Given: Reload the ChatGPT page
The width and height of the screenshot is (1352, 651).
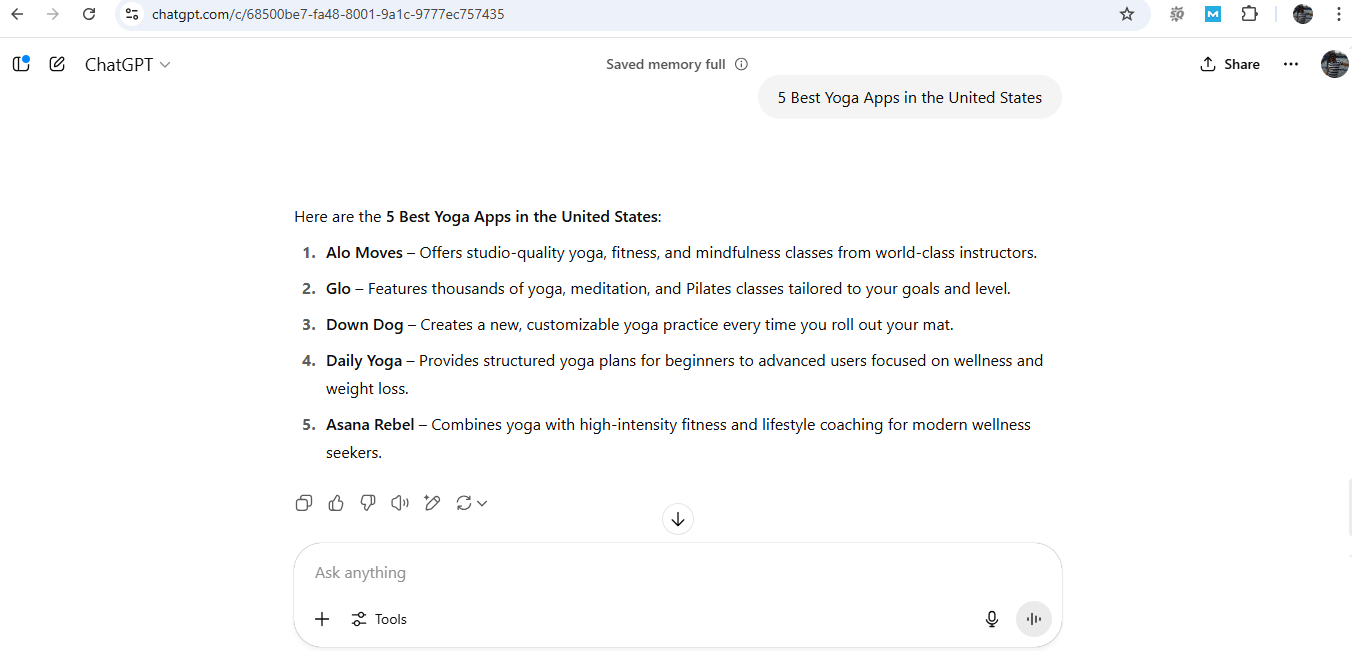Looking at the screenshot, I should (x=89, y=14).
